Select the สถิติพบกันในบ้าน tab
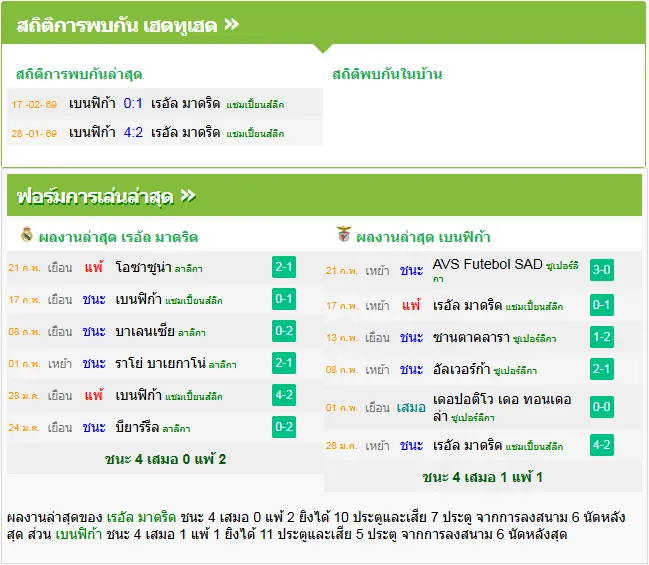The width and height of the screenshot is (649, 565). (387, 75)
